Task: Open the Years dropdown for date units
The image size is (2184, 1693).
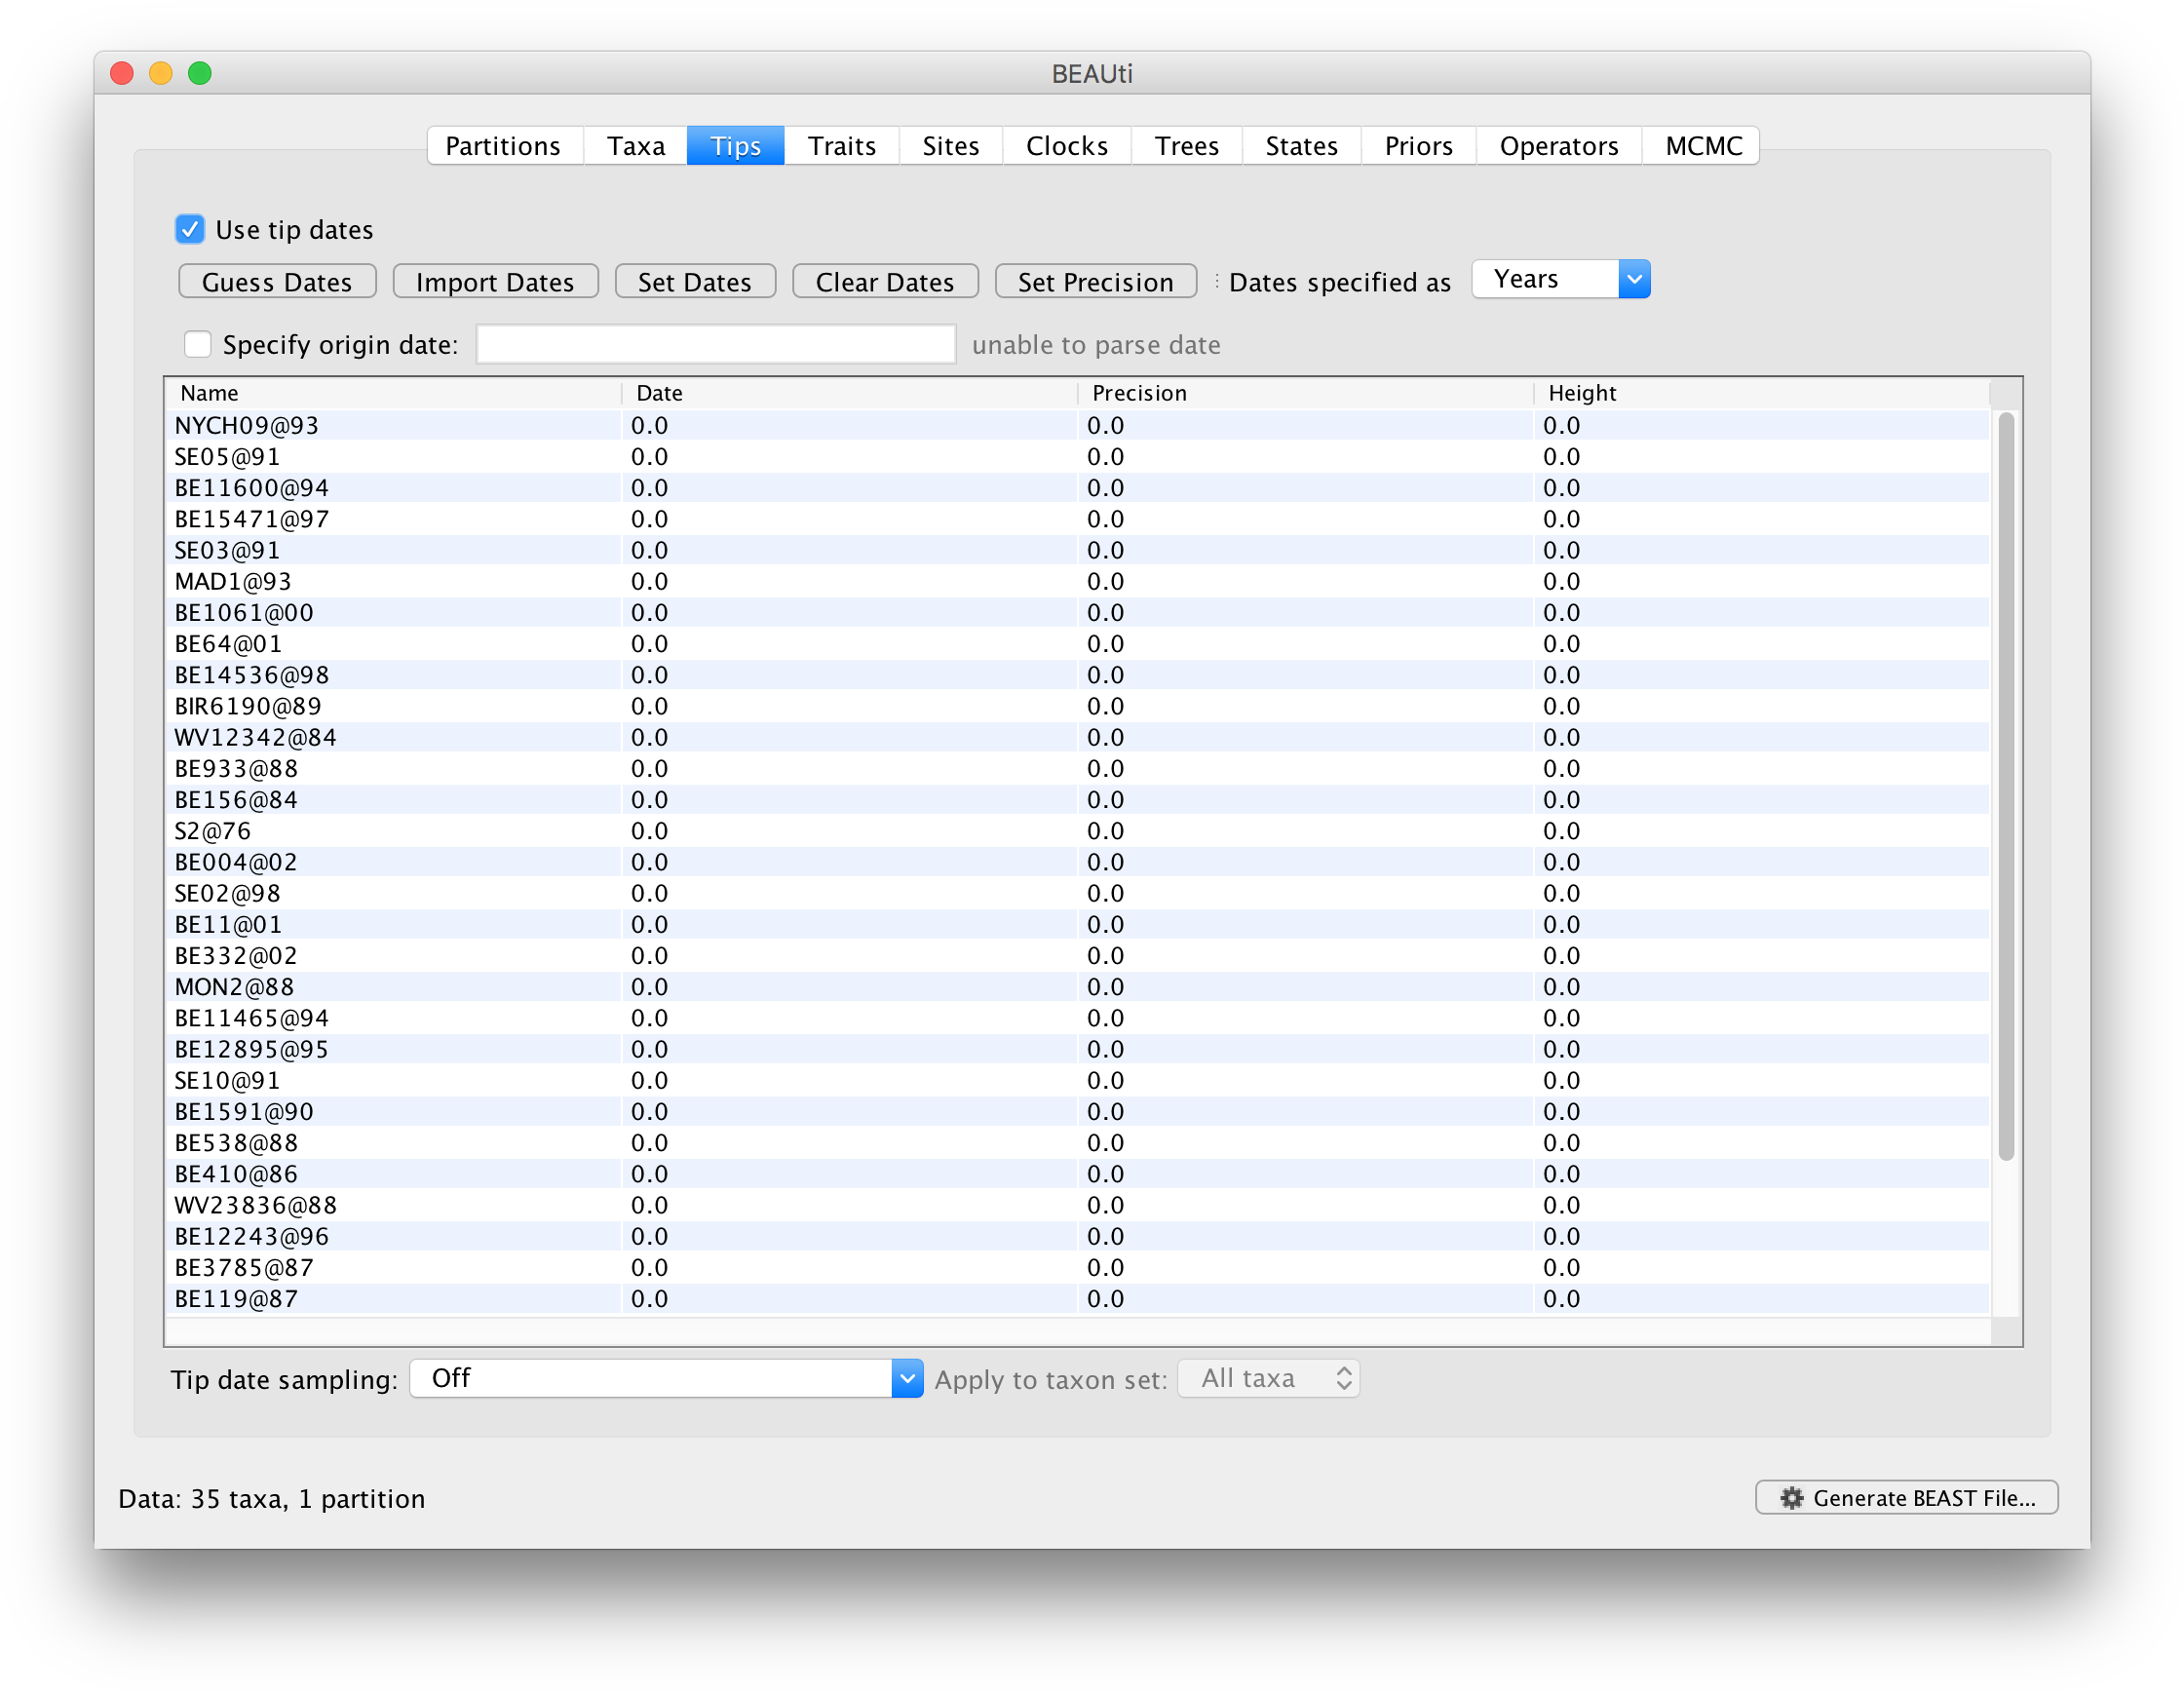Action: [1634, 279]
